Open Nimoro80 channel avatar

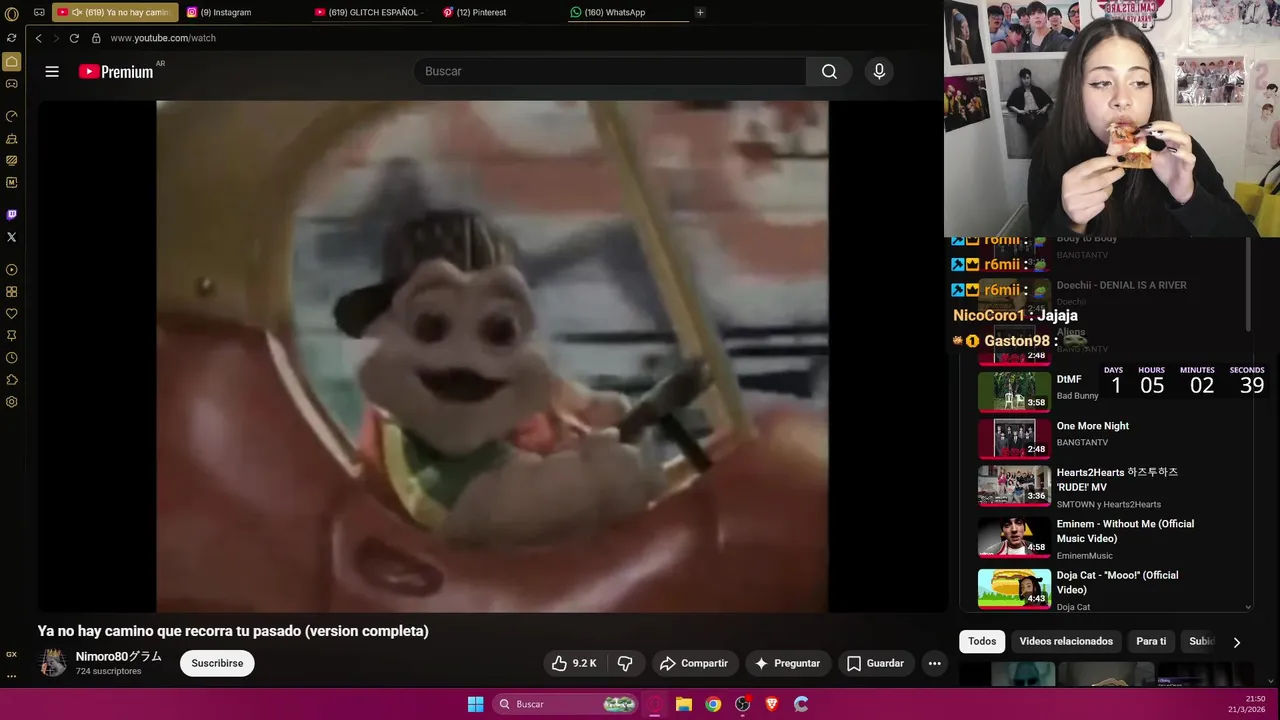coord(53,663)
